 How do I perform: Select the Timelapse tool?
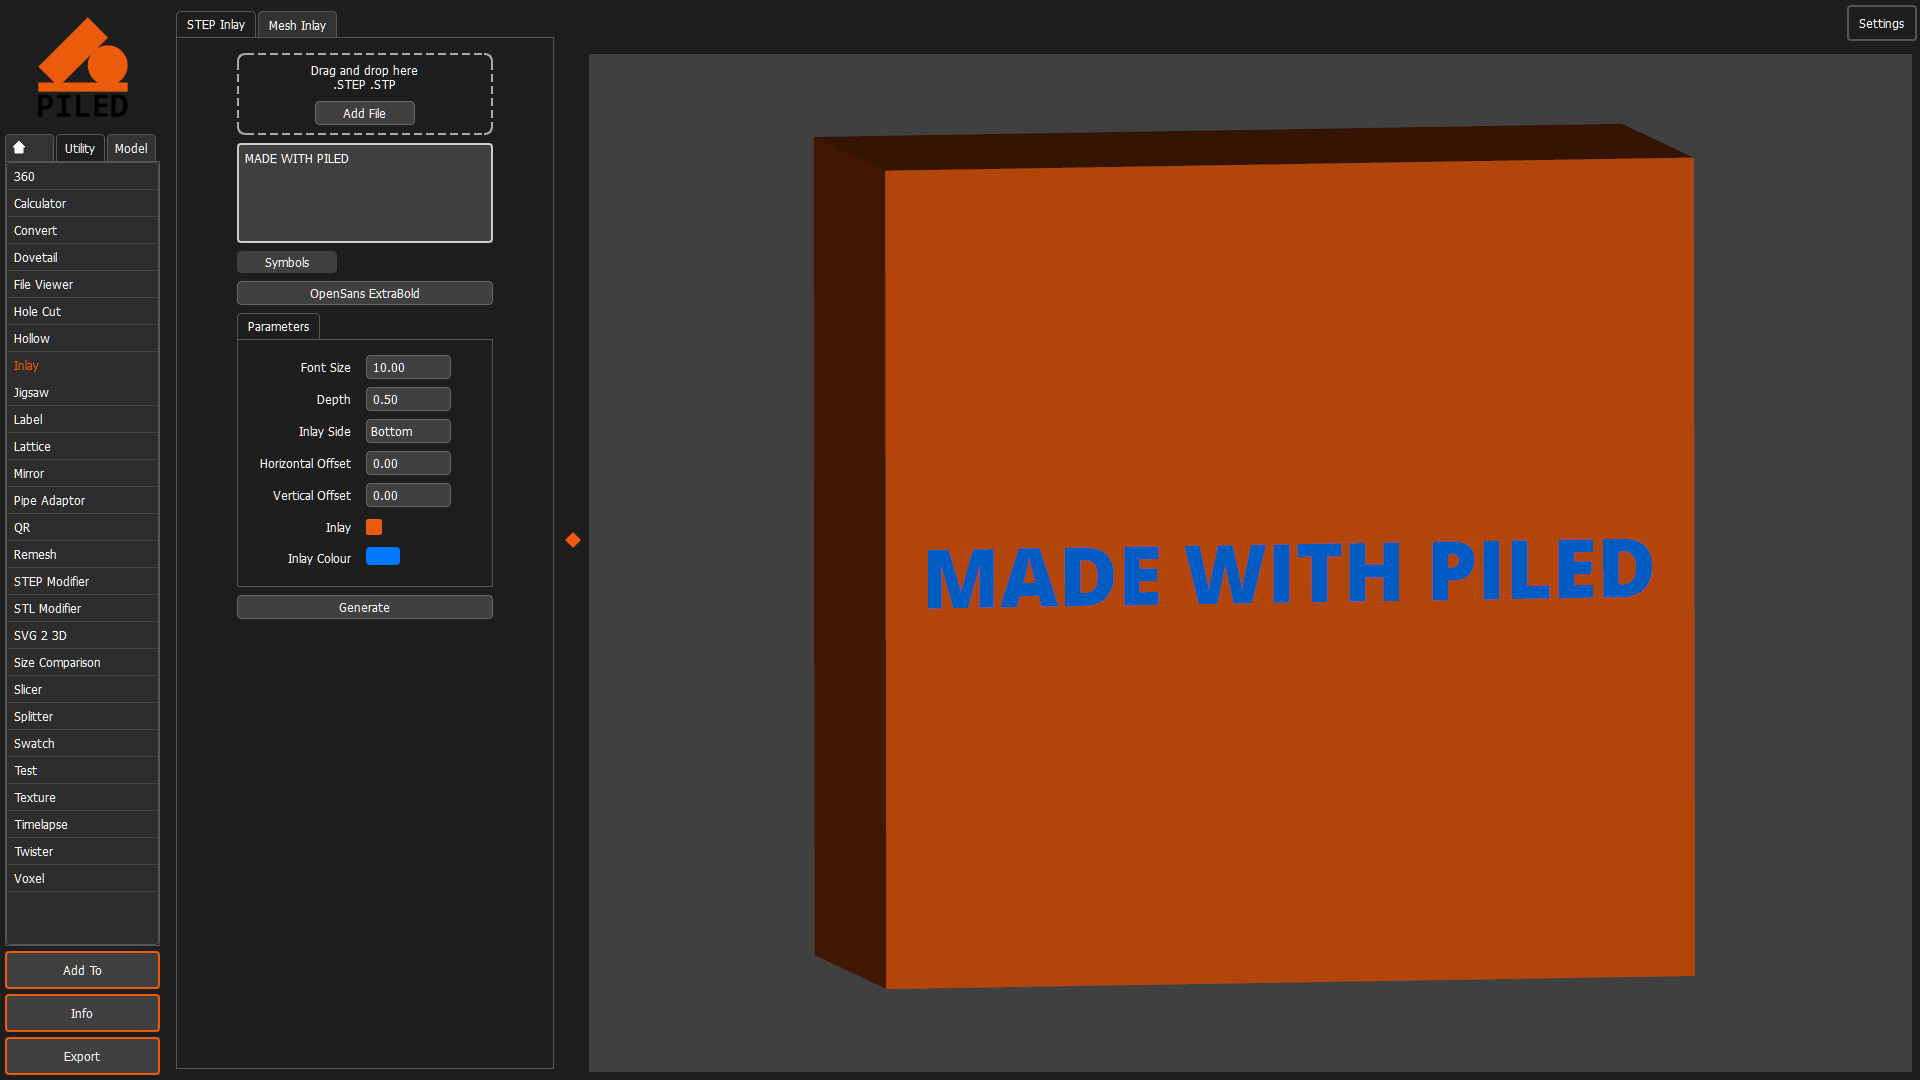[x=82, y=824]
